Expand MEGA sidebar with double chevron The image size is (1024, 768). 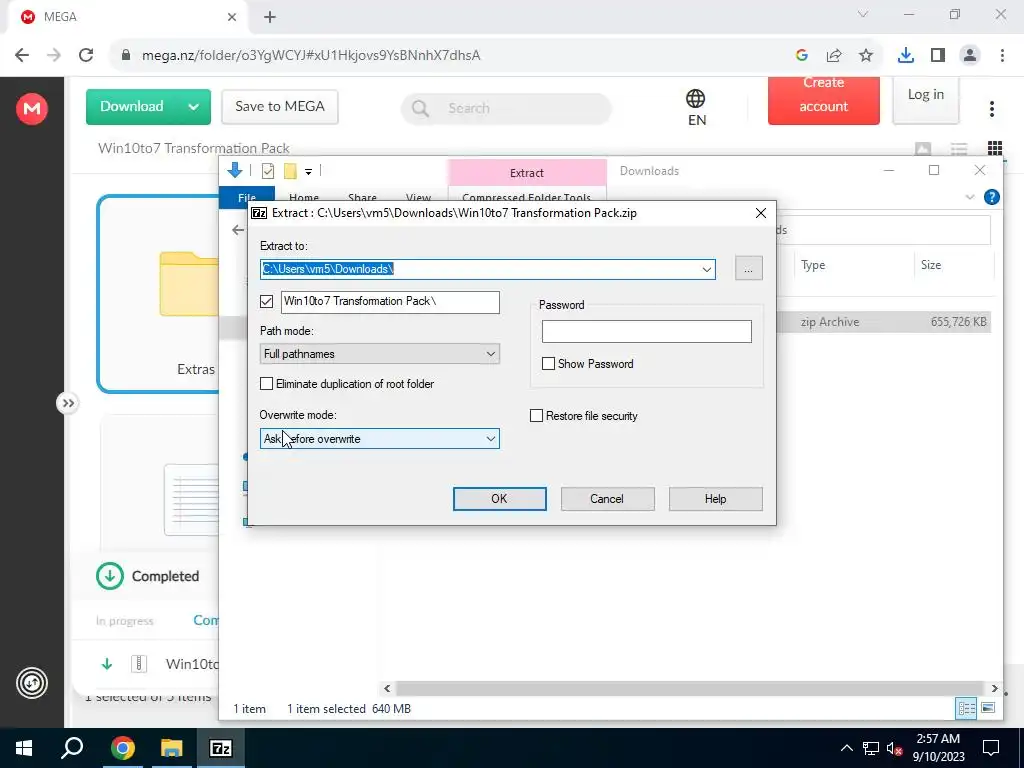point(68,403)
